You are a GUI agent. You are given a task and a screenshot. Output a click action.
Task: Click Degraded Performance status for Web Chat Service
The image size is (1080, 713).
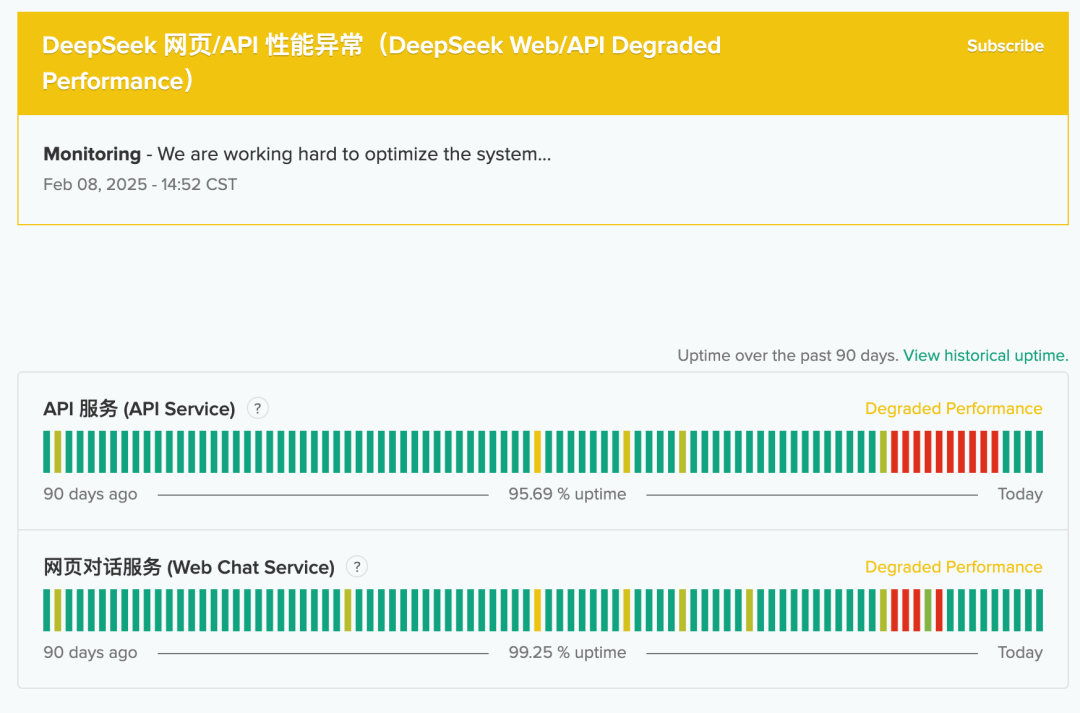(x=953, y=567)
